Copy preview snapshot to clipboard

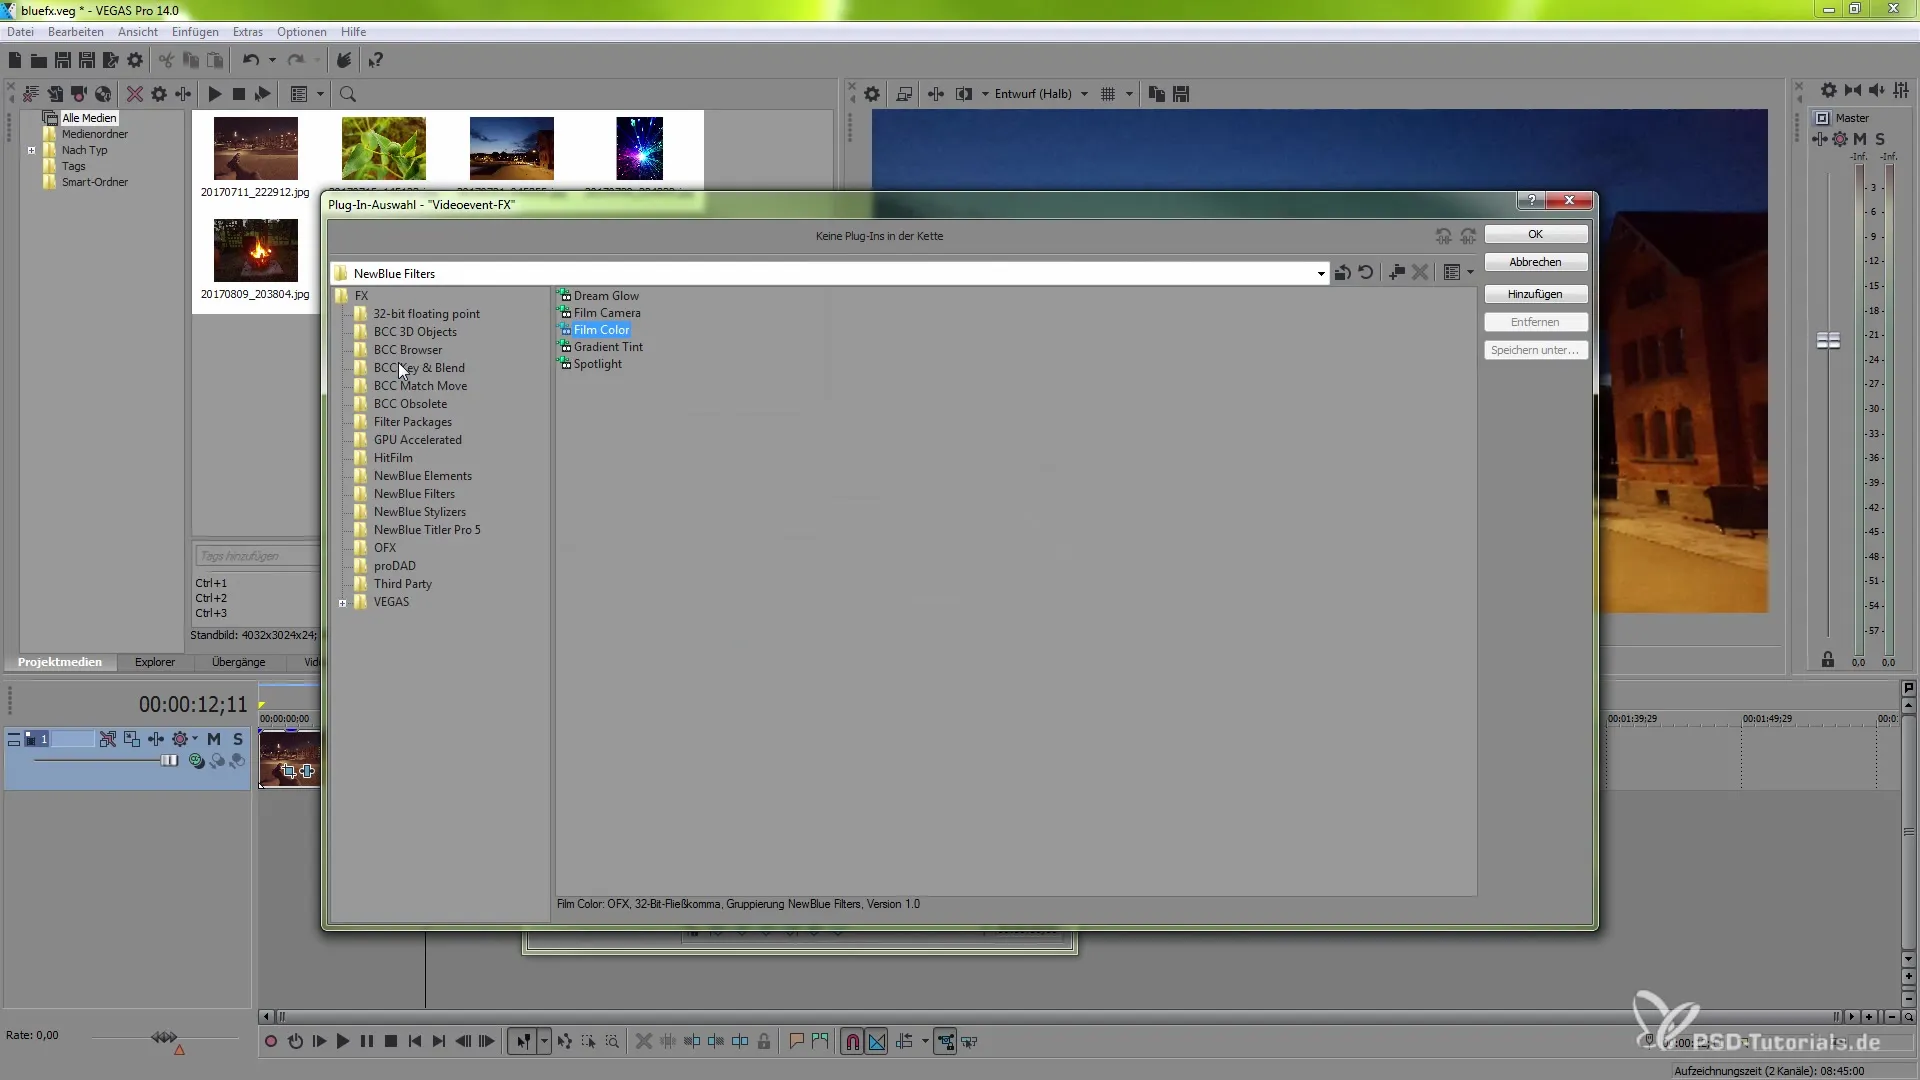tap(1157, 94)
